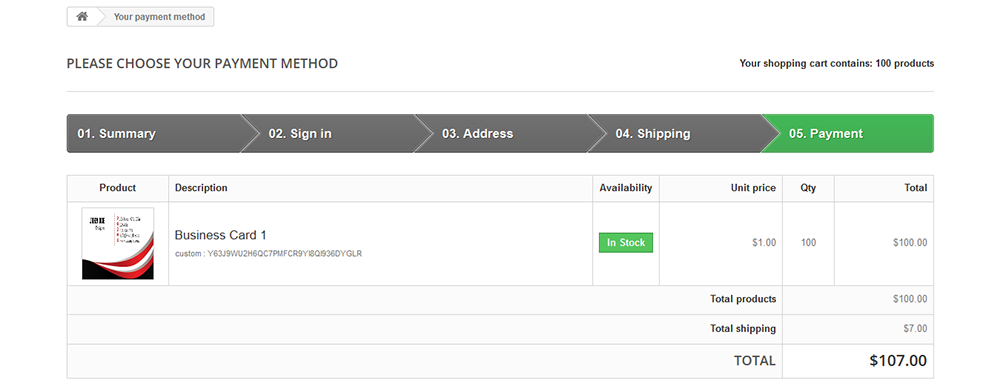Click the quantity value 100
This screenshot has width=1000, height=390.
point(808,243)
